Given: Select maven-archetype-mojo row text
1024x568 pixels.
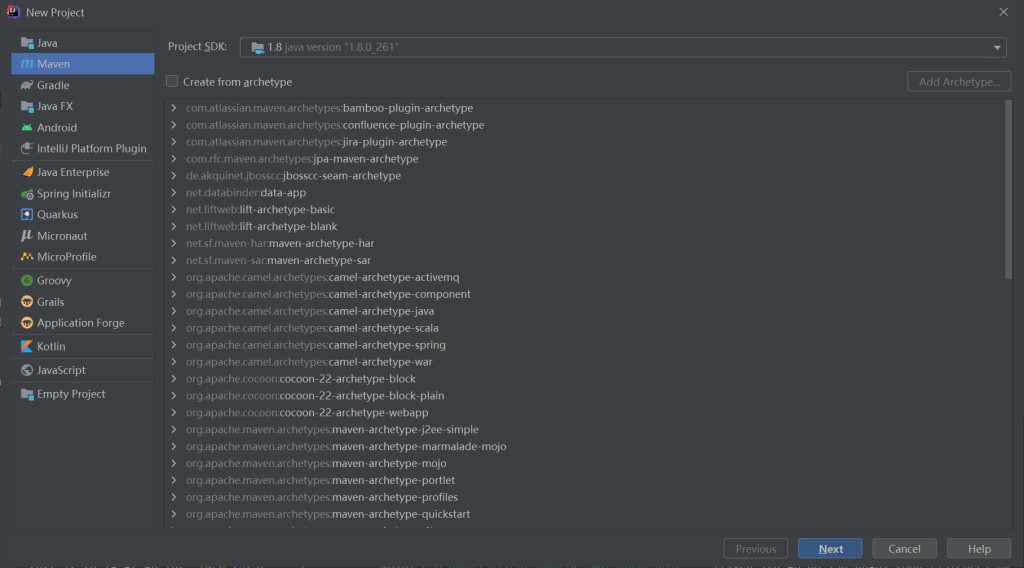Looking at the screenshot, I should click(x=316, y=464).
